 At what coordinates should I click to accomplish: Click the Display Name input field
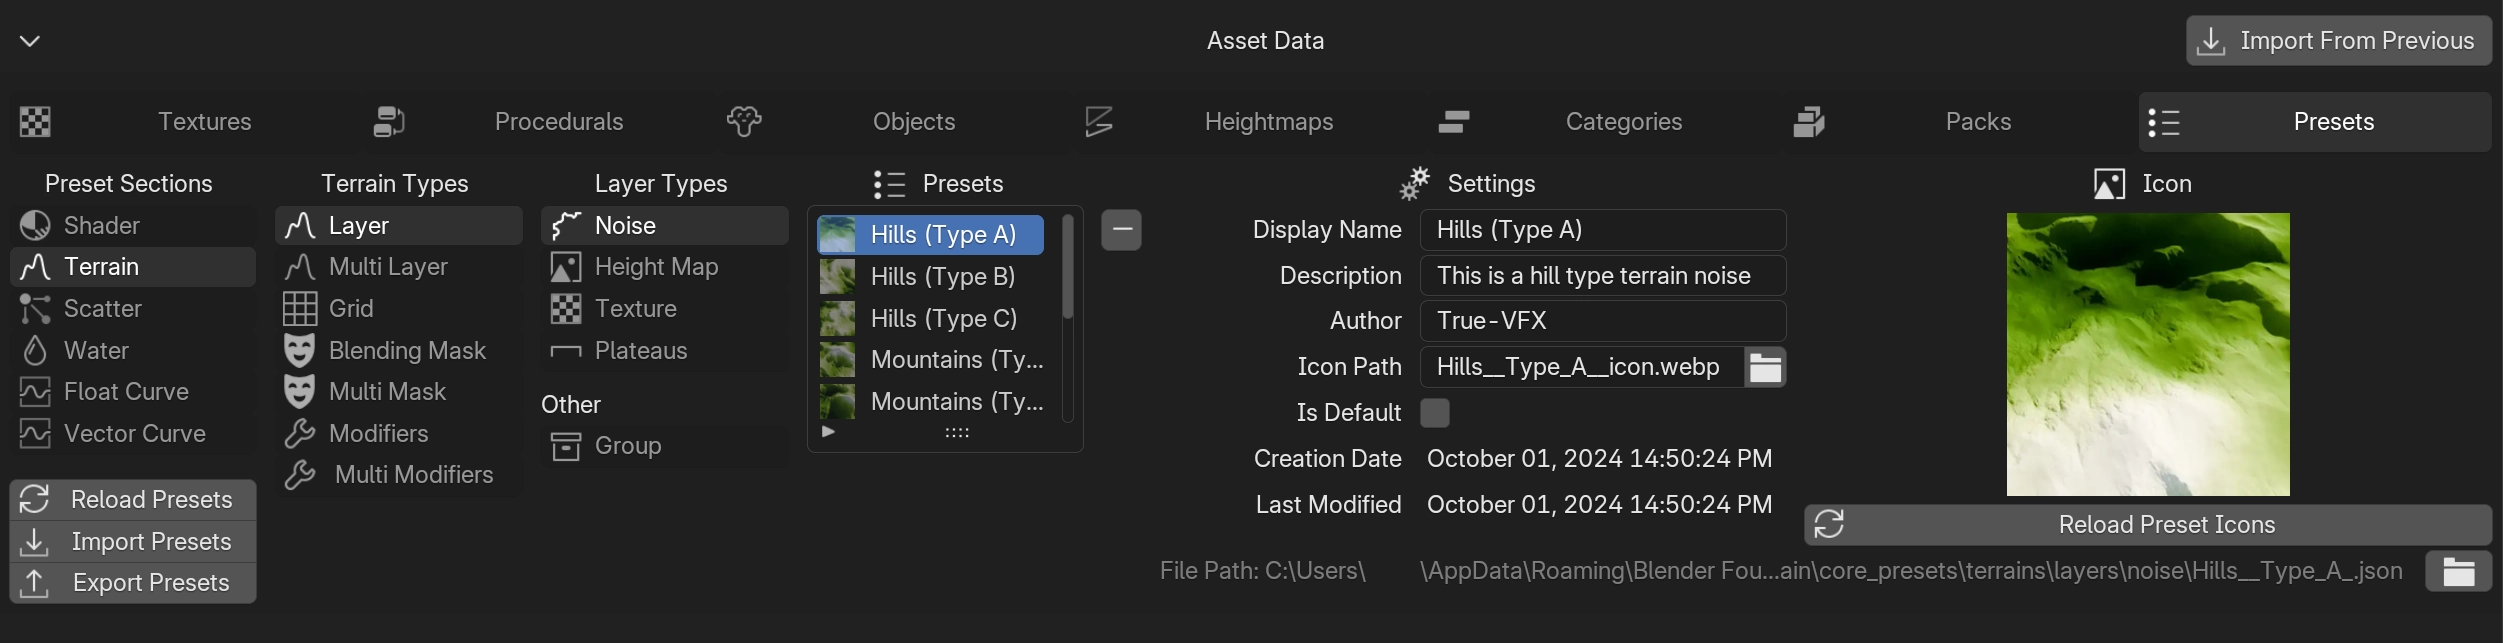[1602, 230]
